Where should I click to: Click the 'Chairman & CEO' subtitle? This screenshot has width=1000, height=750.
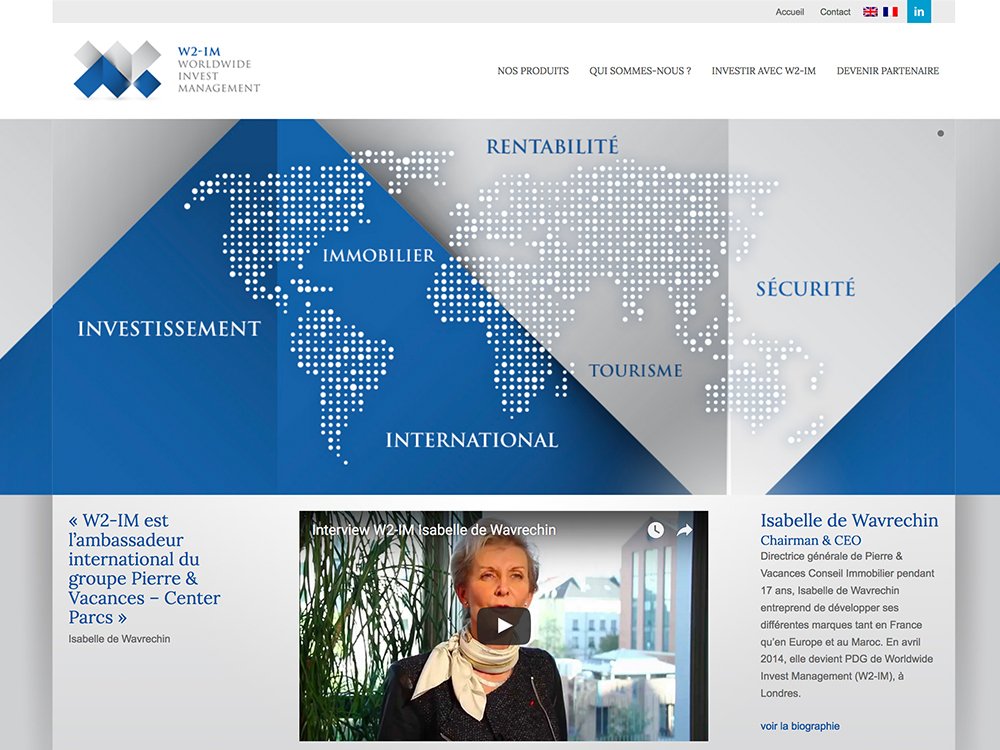pyautogui.click(x=811, y=540)
